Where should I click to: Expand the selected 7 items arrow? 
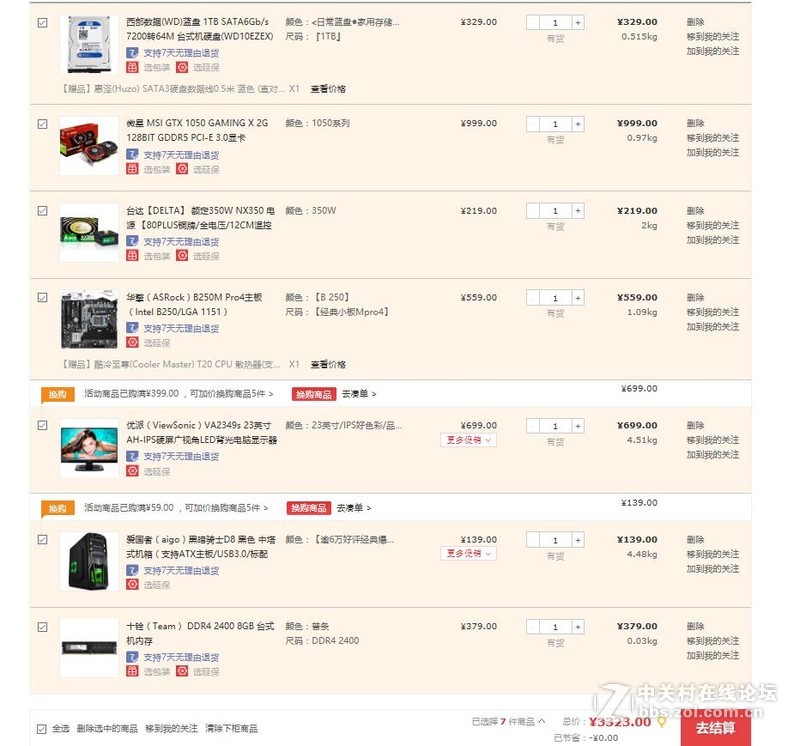point(542,721)
